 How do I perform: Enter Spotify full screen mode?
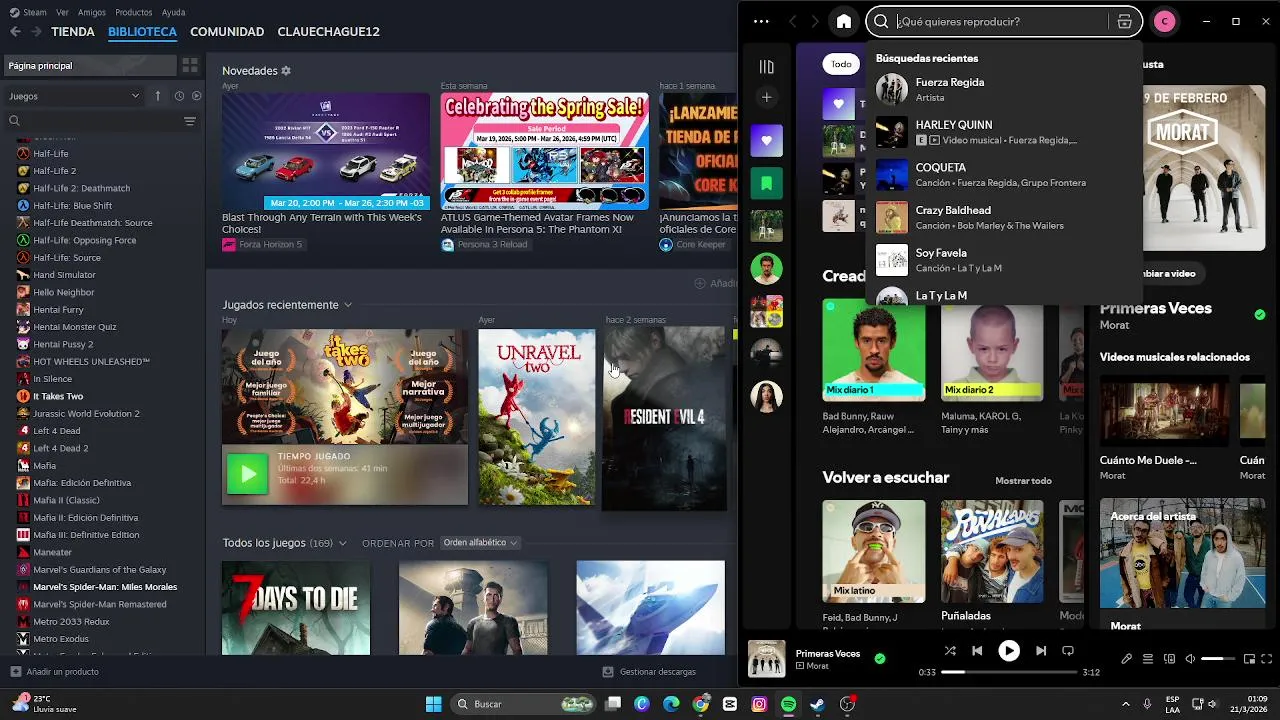pos(1267,659)
